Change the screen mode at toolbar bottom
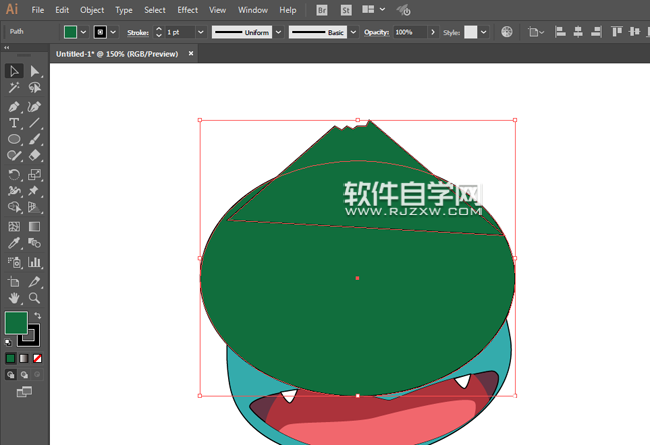 (x=24, y=392)
